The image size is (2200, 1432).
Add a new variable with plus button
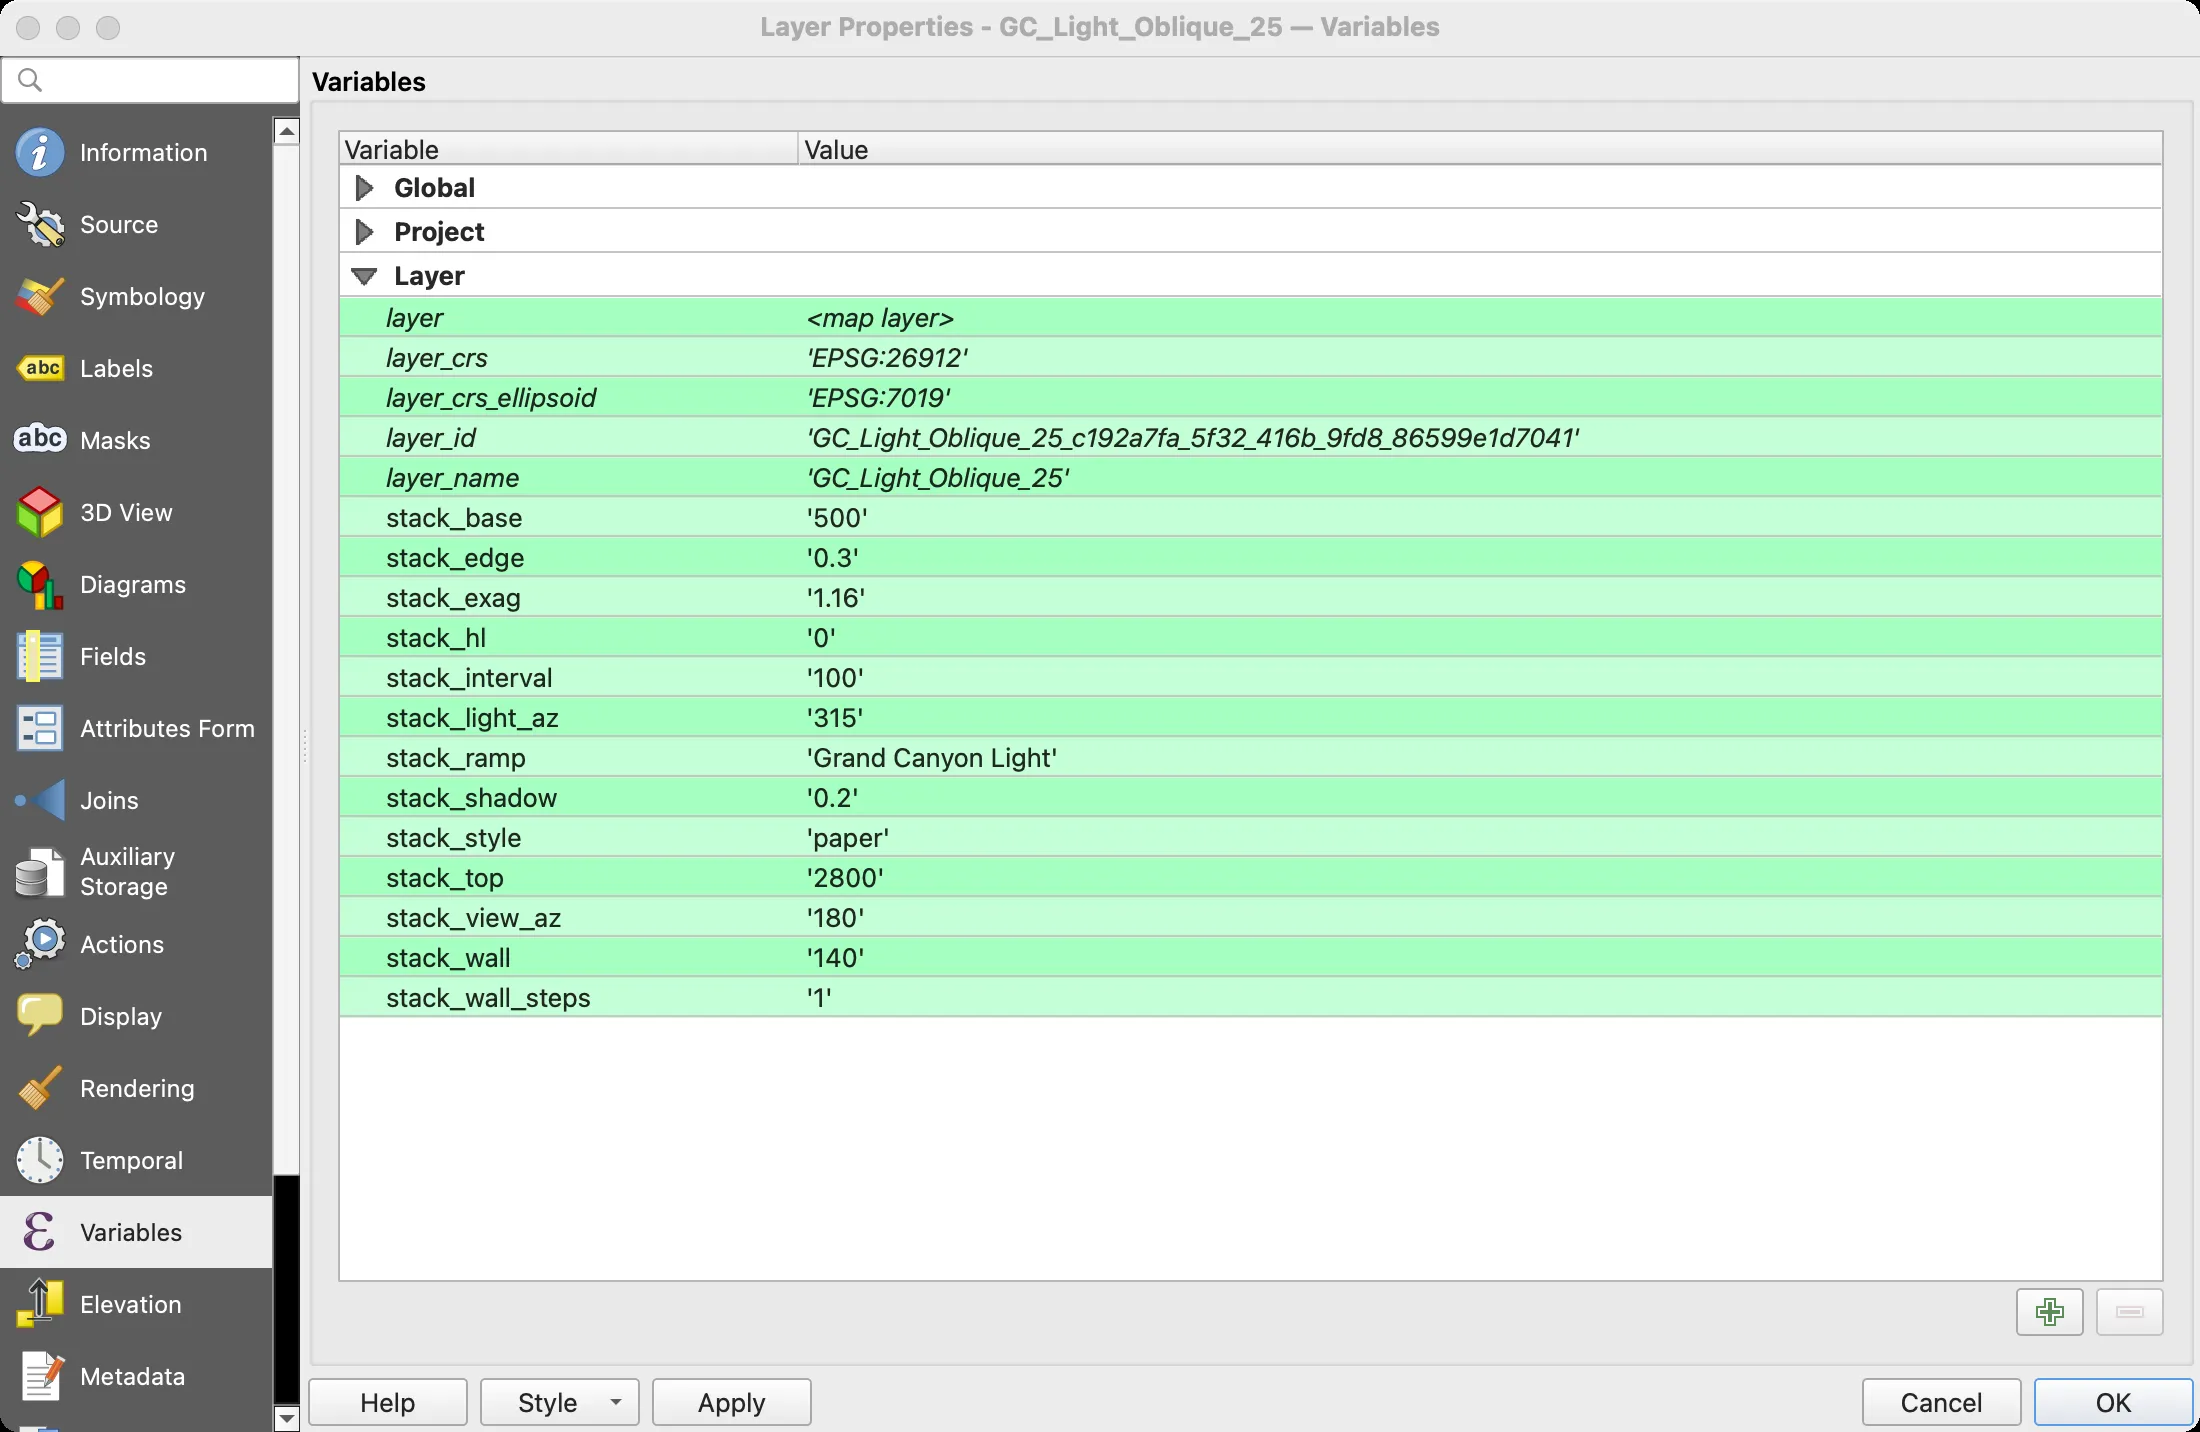2049,1312
